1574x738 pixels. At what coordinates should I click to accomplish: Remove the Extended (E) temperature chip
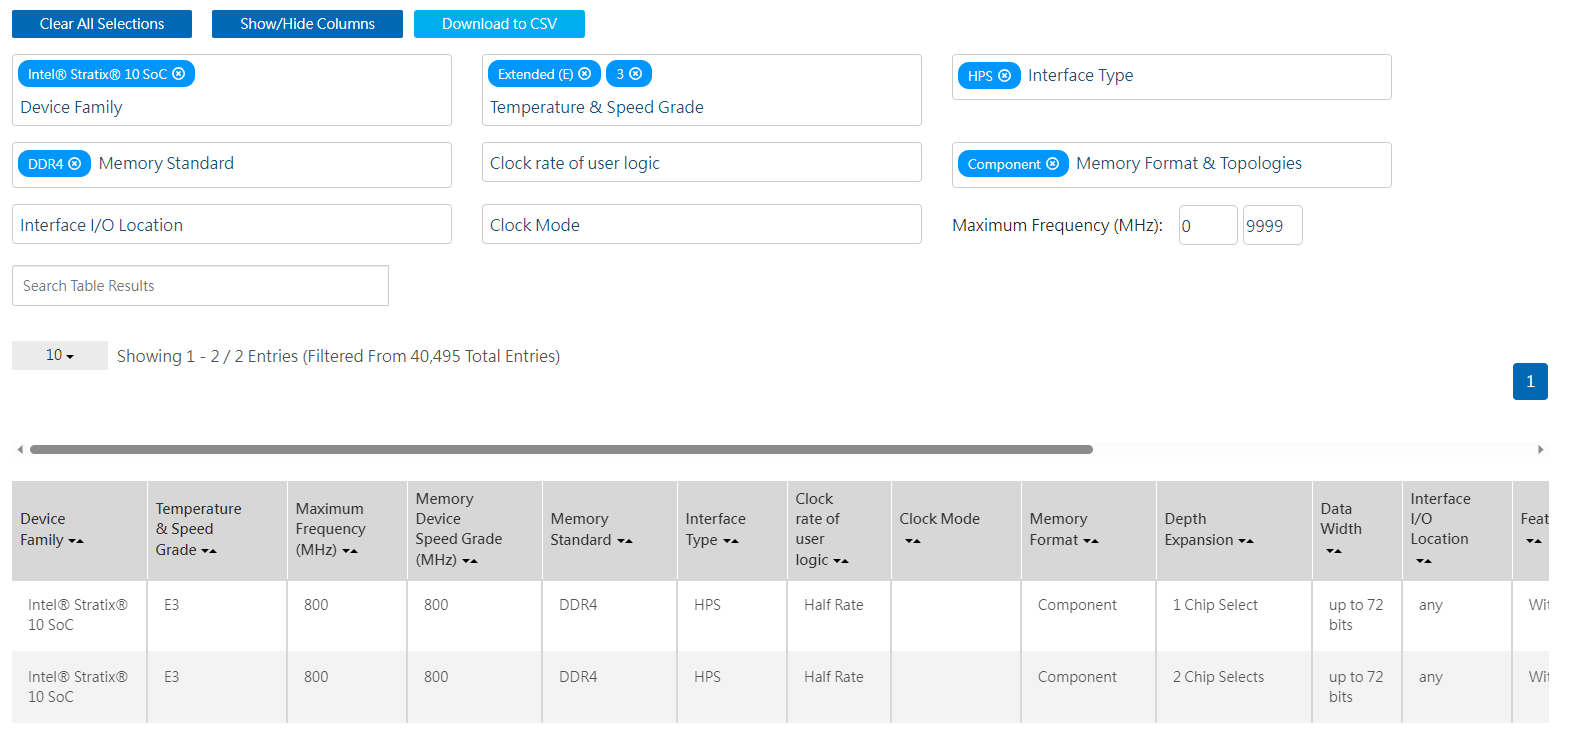(x=585, y=74)
